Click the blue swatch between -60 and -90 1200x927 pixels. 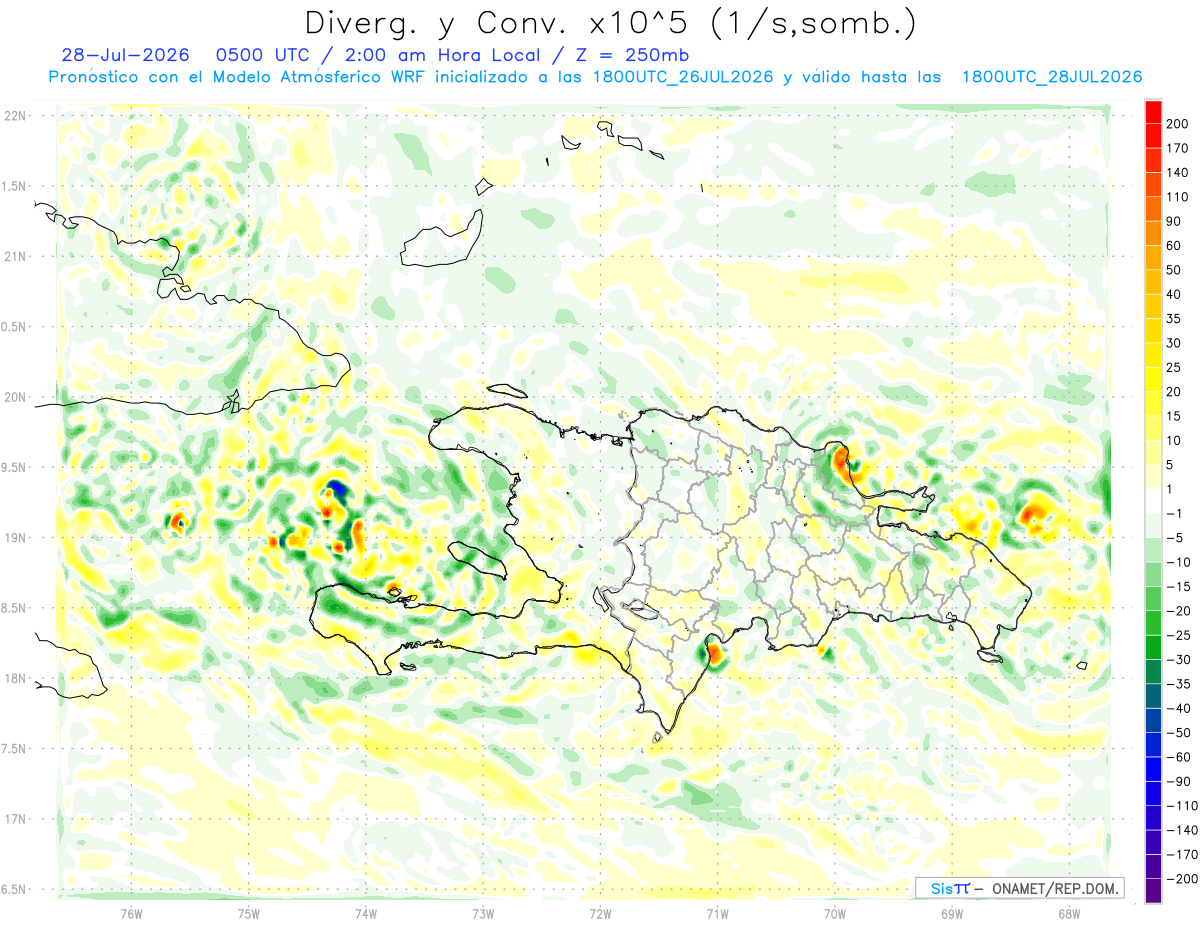[1153, 770]
